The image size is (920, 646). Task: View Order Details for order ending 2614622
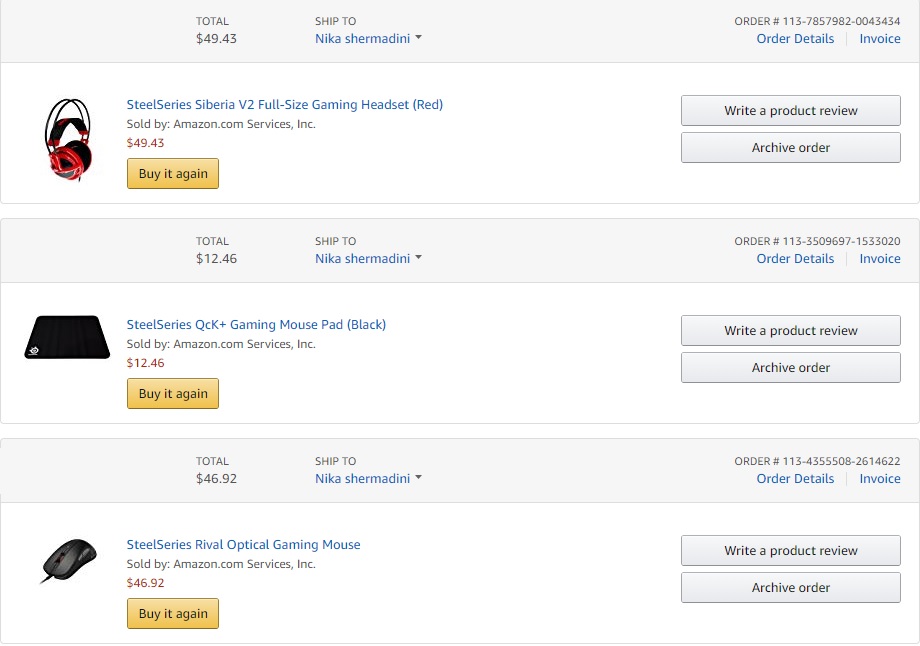coord(795,478)
